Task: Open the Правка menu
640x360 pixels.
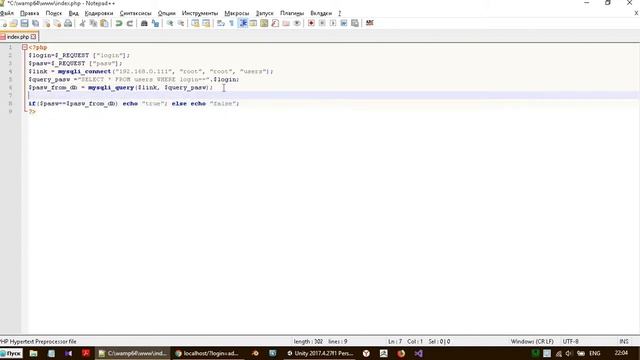Action: tap(29, 13)
